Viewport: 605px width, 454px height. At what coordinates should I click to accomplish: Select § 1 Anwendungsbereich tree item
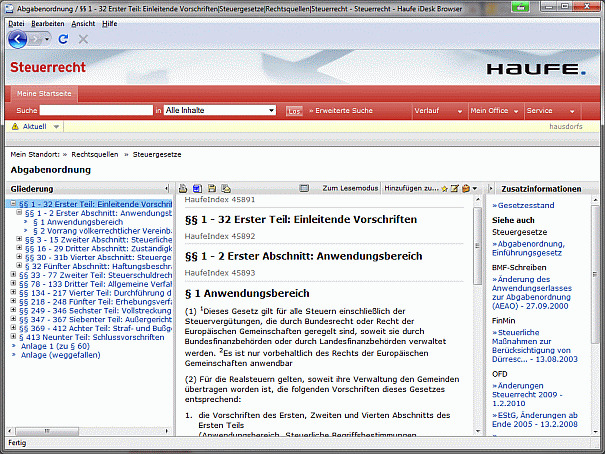[78, 222]
